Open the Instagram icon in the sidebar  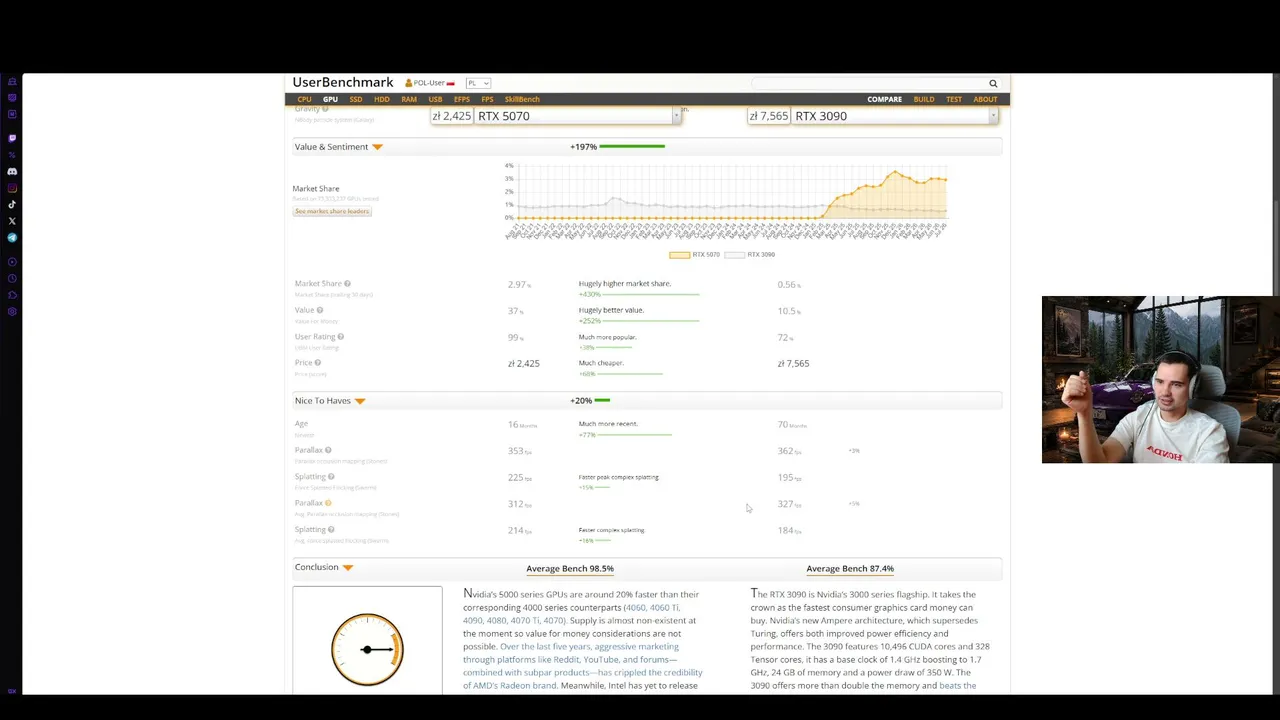(12, 188)
